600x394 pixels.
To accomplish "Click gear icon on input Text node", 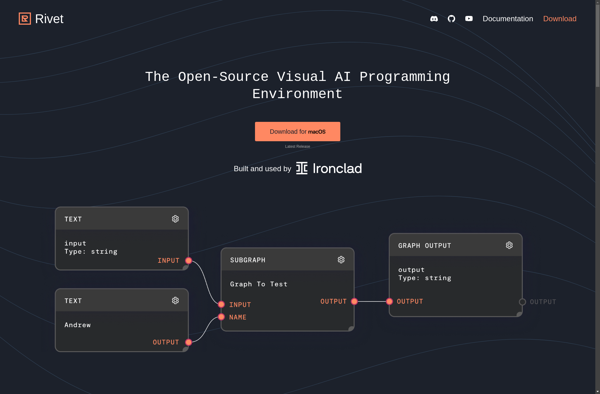I will tap(175, 219).
